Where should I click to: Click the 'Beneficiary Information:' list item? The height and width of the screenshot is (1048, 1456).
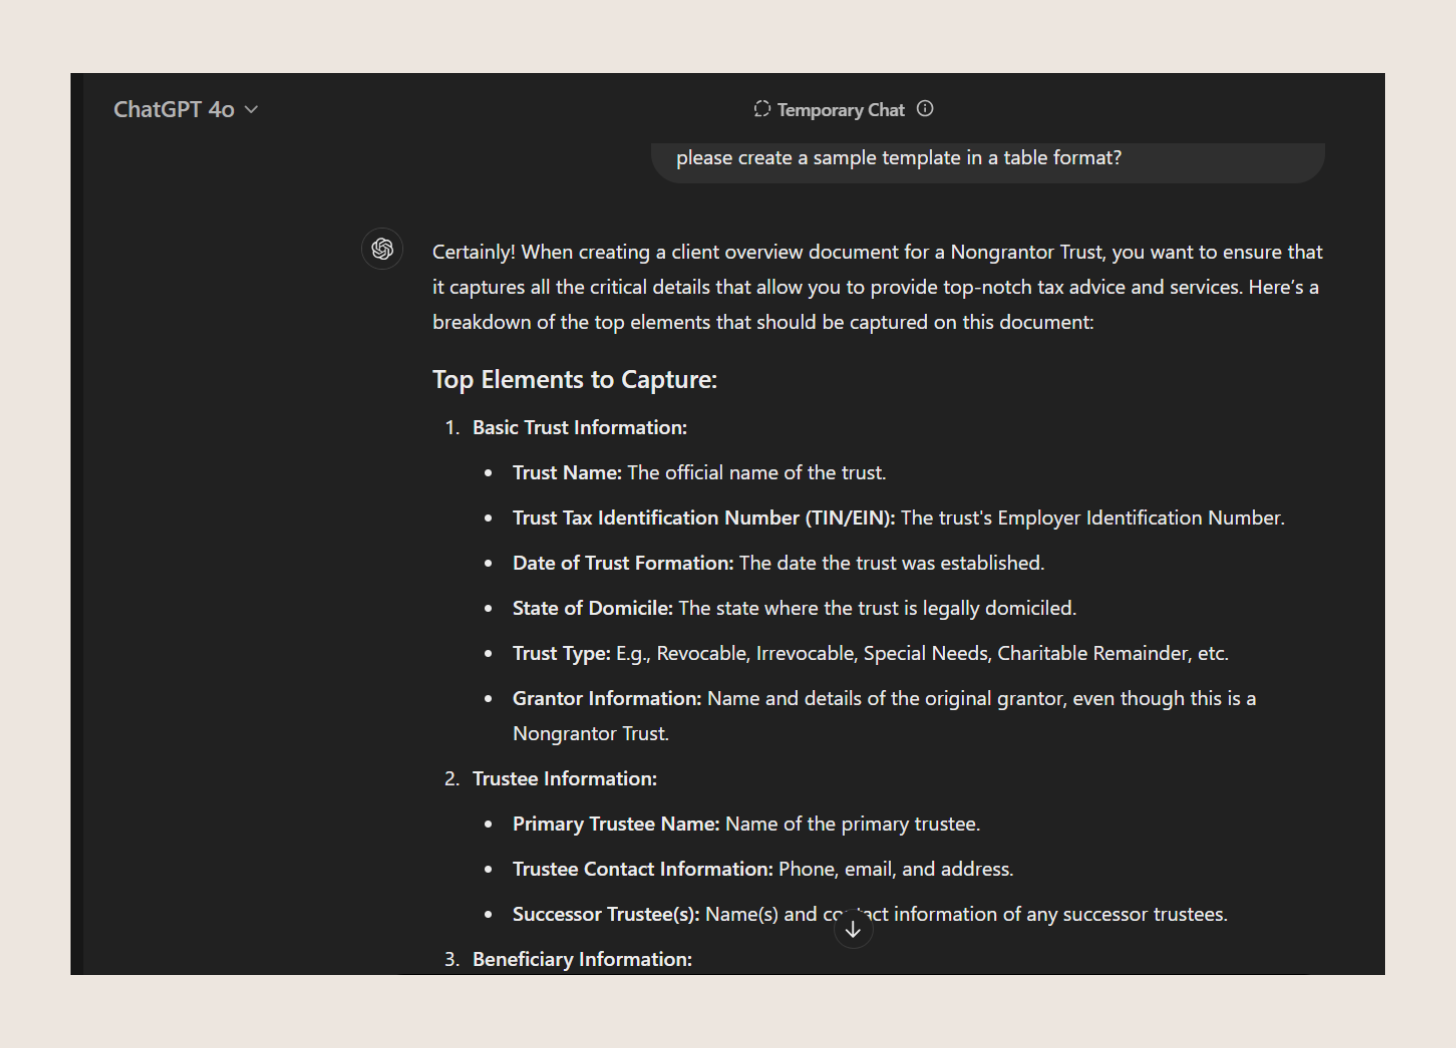tap(582, 960)
